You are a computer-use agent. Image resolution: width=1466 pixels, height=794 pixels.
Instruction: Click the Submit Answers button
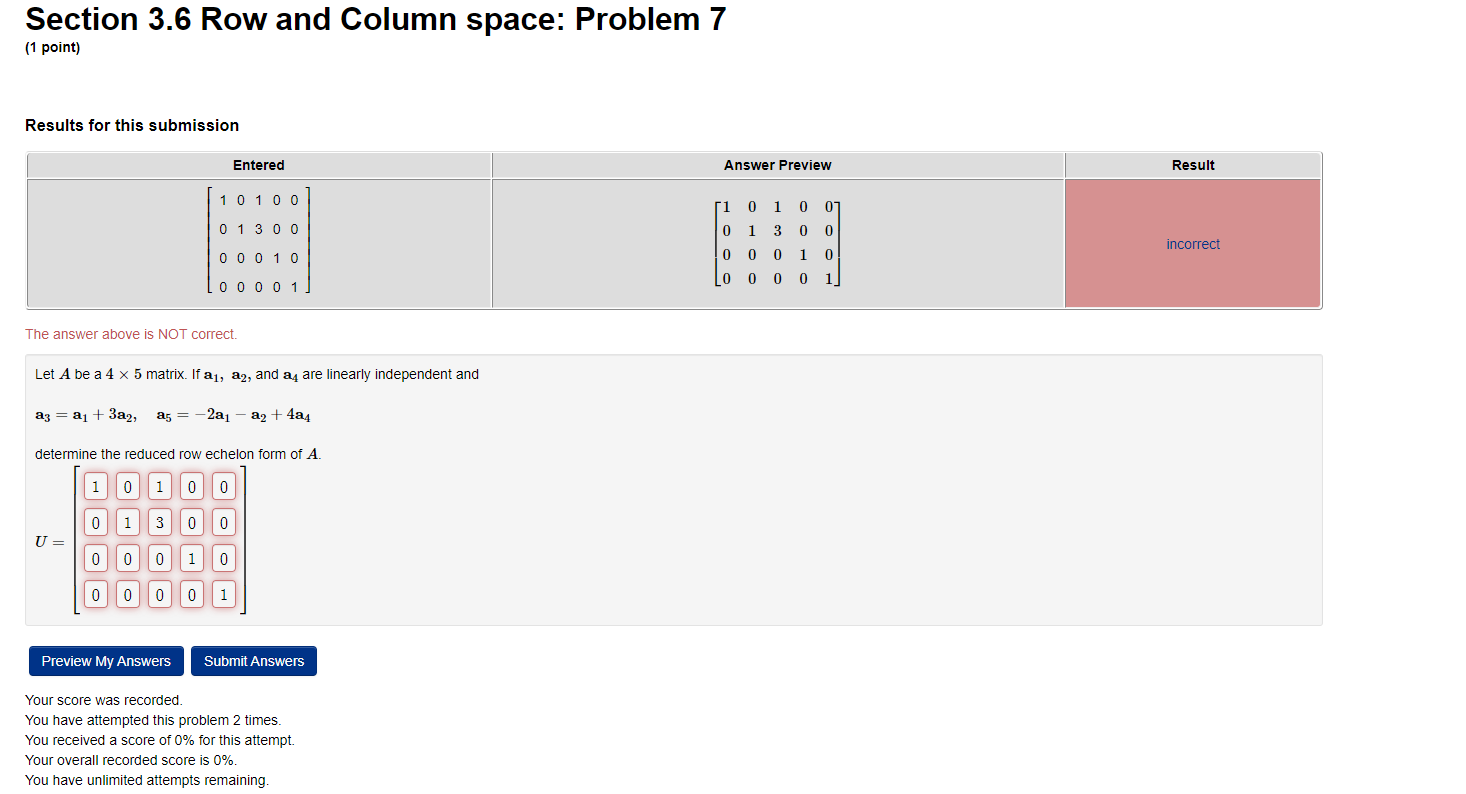[x=253, y=660]
